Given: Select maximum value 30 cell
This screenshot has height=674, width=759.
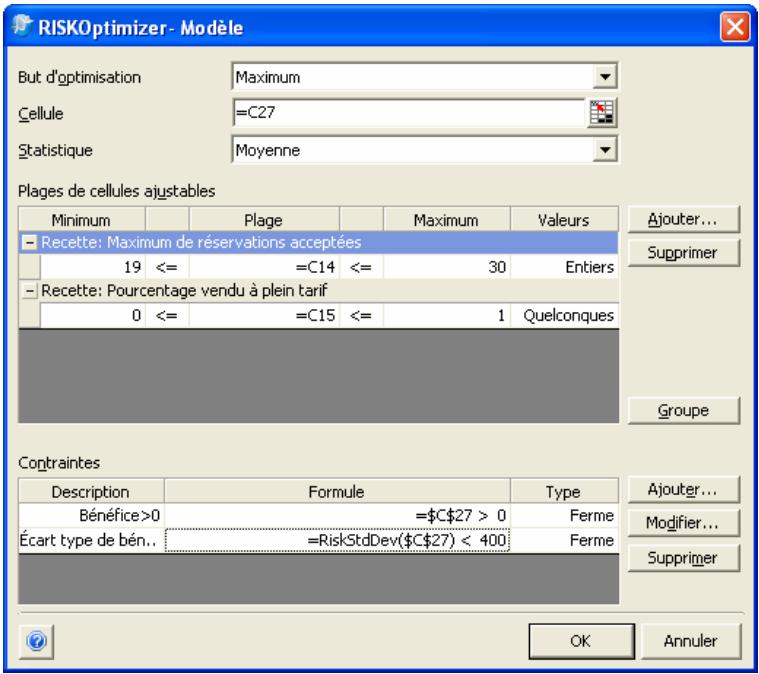Looking at the screenshot, I should (x=446, y=267).
